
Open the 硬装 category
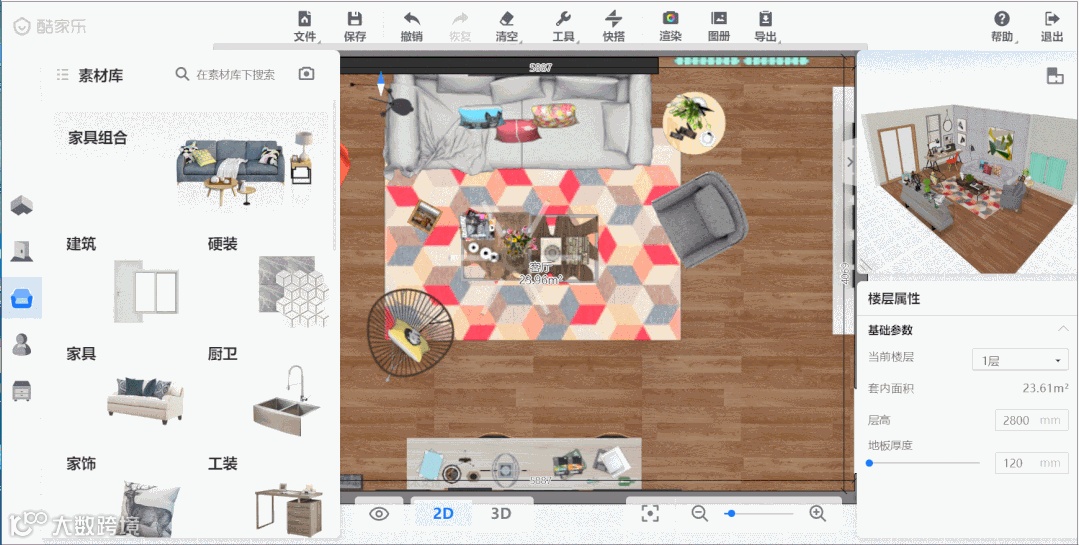(268, 280)
